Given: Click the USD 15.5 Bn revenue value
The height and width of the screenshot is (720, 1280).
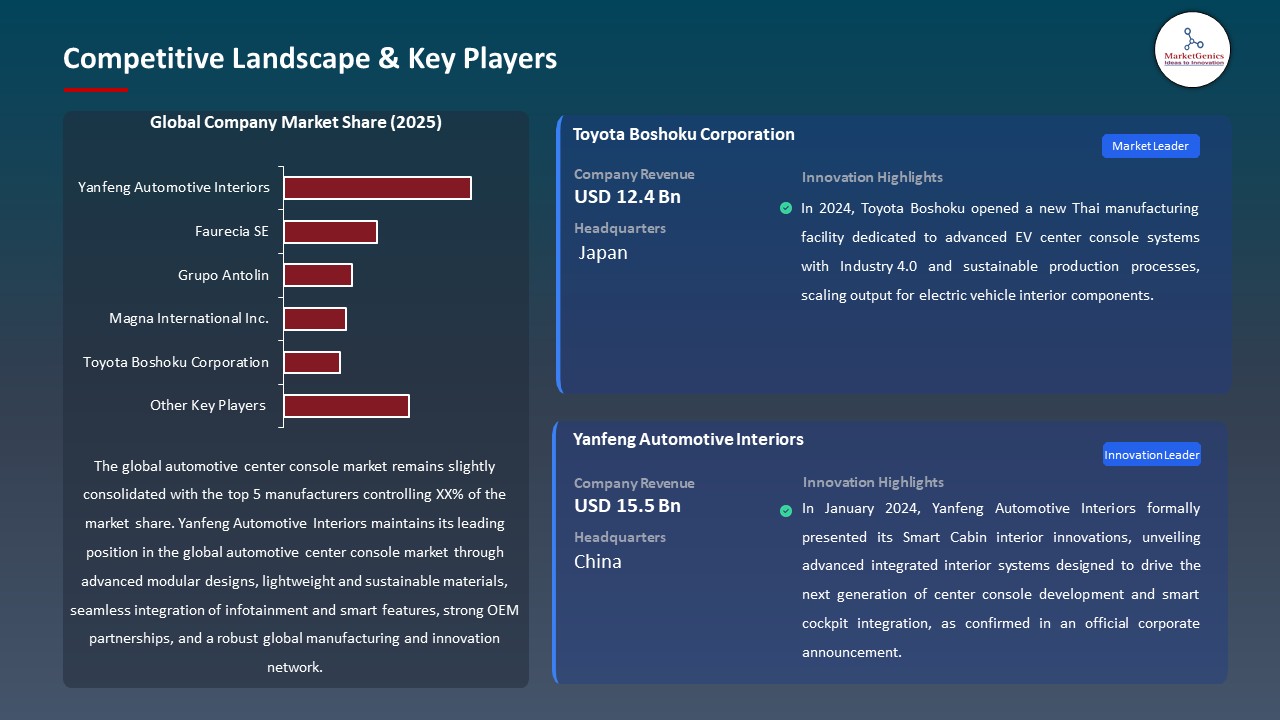Looking at the screenshot, I should (627, 506).
